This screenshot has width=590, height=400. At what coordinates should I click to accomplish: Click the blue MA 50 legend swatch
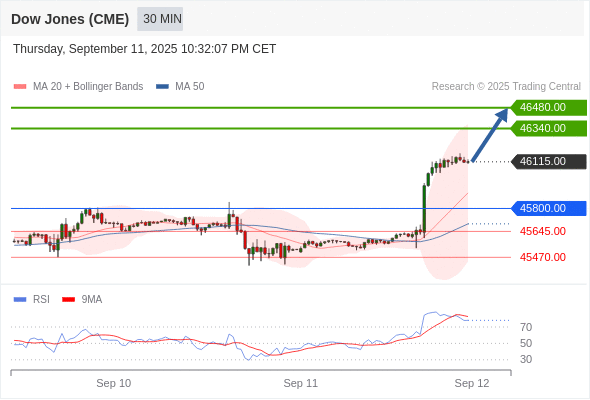click(162, 87)
